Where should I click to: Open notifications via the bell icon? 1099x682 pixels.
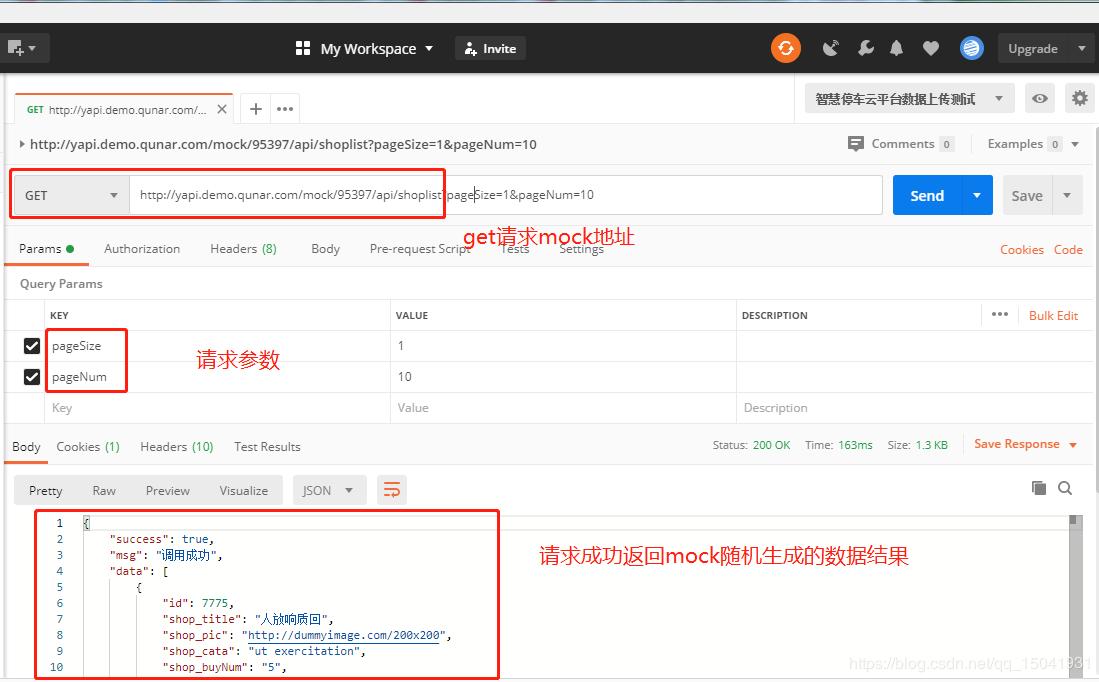[896, 47]
